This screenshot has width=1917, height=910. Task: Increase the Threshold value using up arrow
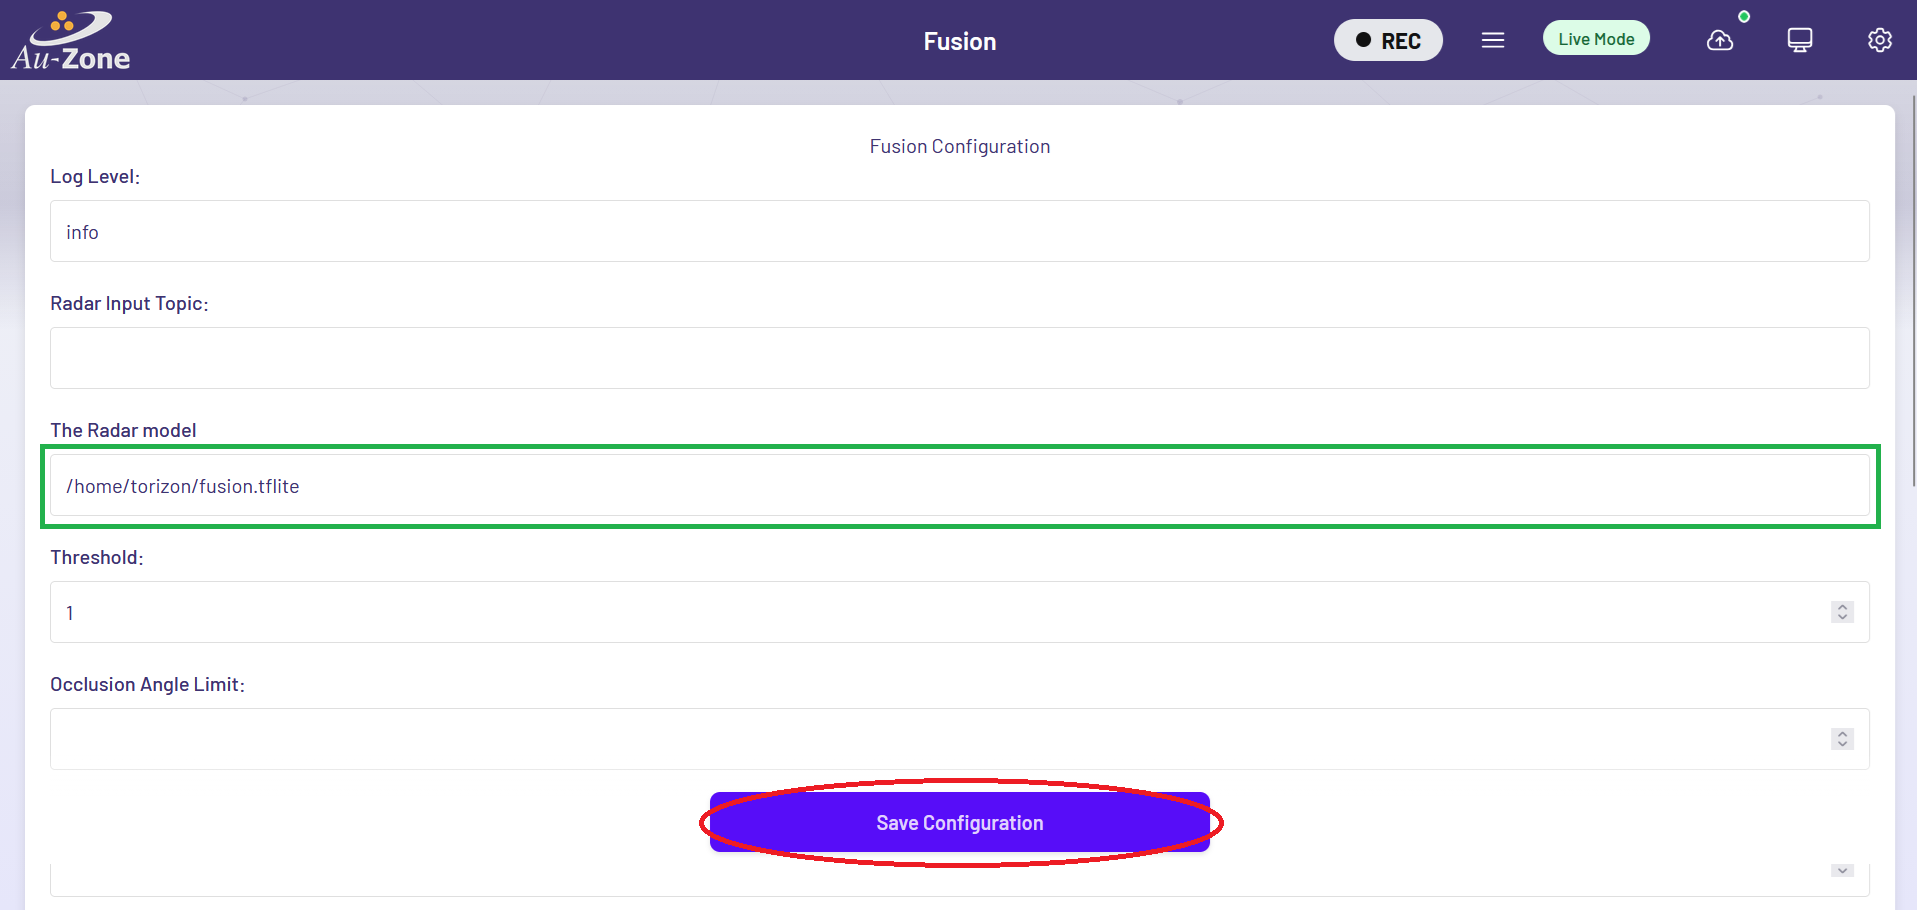[x=1843, y=607]
